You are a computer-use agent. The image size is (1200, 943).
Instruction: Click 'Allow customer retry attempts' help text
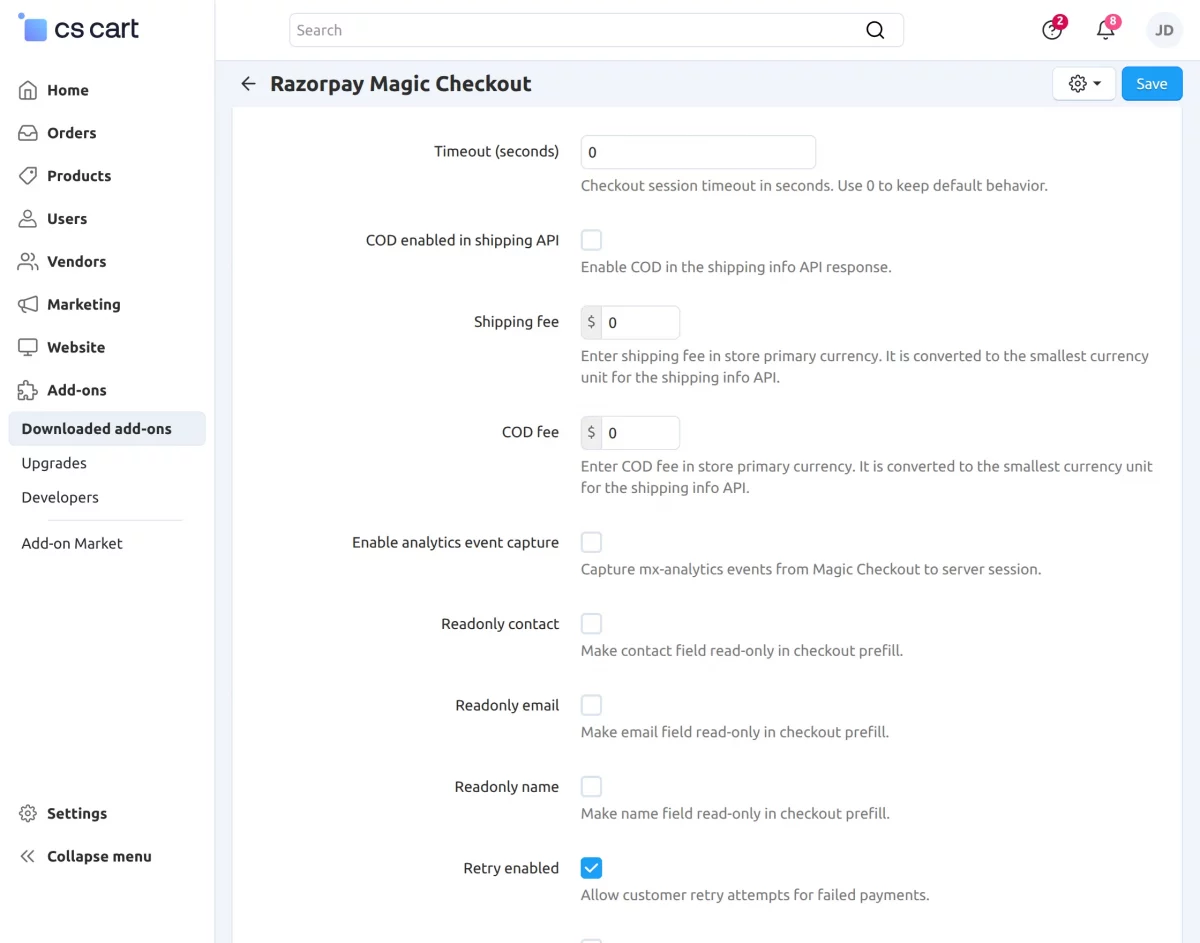[755, 895]
